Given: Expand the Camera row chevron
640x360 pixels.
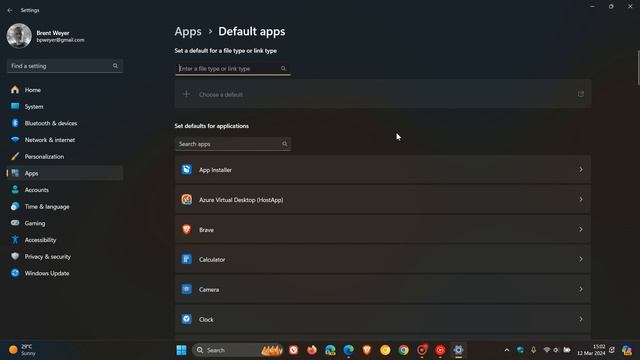Looking at the screenshot, I should (580, 289).
